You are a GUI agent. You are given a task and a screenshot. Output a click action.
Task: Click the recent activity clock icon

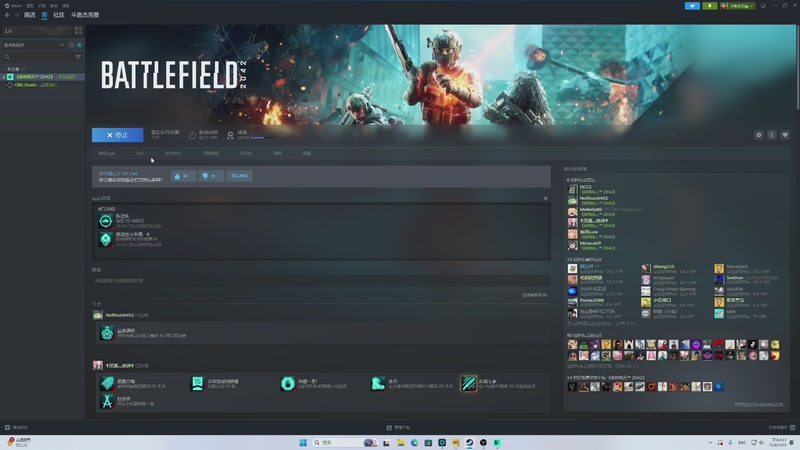click(x=71, y=45)
